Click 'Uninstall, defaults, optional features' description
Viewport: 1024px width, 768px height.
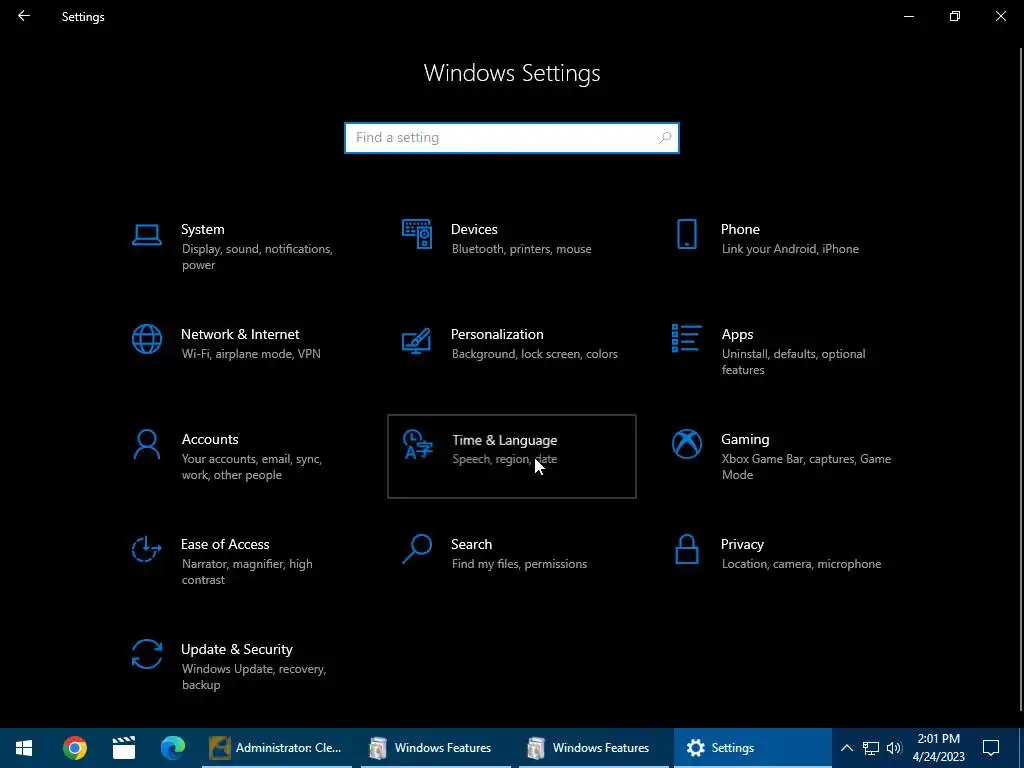(x=793, y=362)
